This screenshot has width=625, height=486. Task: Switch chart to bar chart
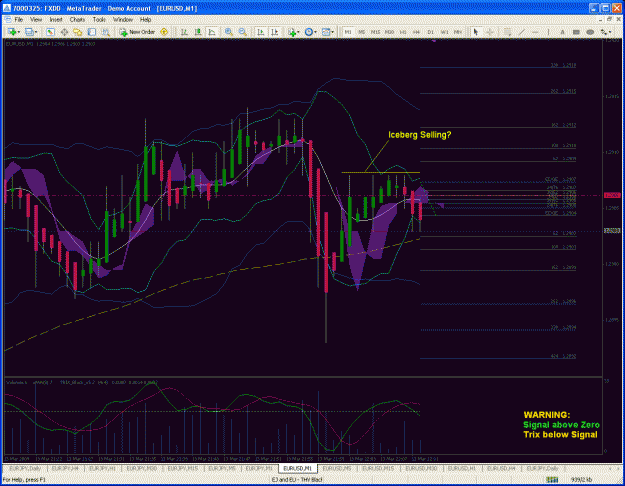(x=184, y=32)
